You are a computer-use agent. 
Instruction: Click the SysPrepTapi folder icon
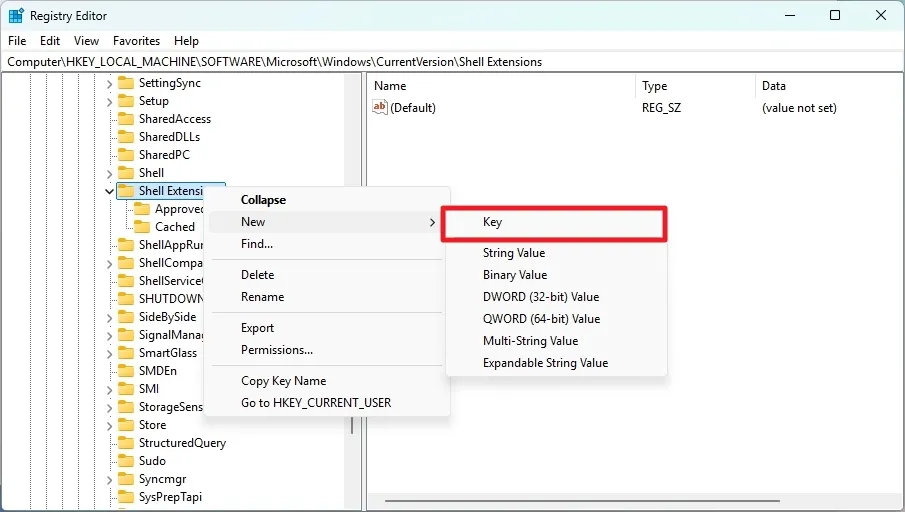coord(126,497)
